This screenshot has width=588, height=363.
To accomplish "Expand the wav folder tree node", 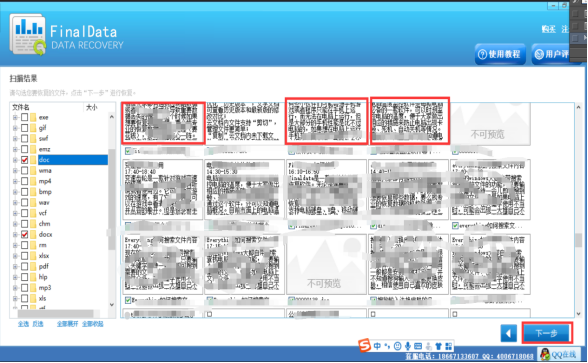I will point(15,202).
